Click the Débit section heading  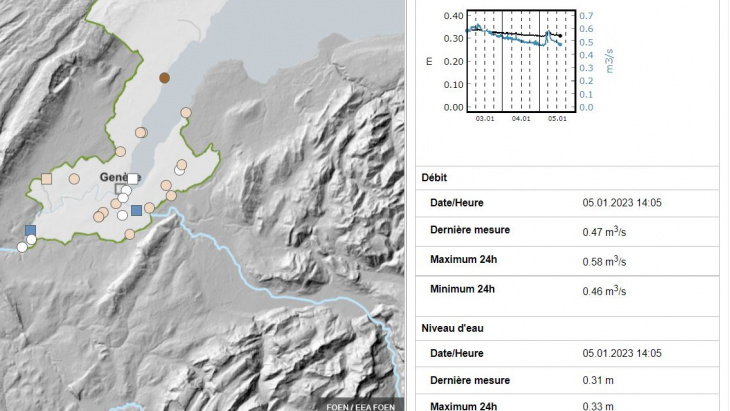[x=433, y=177]
